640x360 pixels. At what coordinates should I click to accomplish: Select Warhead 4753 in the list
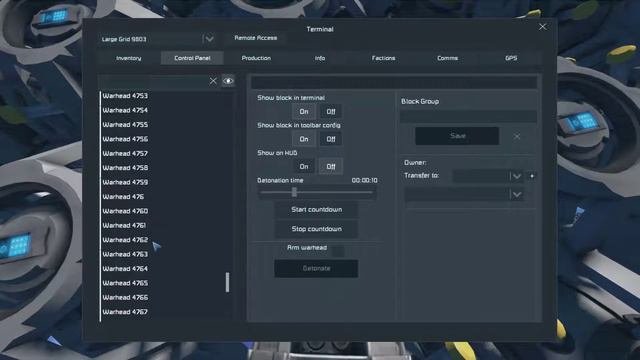click(x=125, y=96)
